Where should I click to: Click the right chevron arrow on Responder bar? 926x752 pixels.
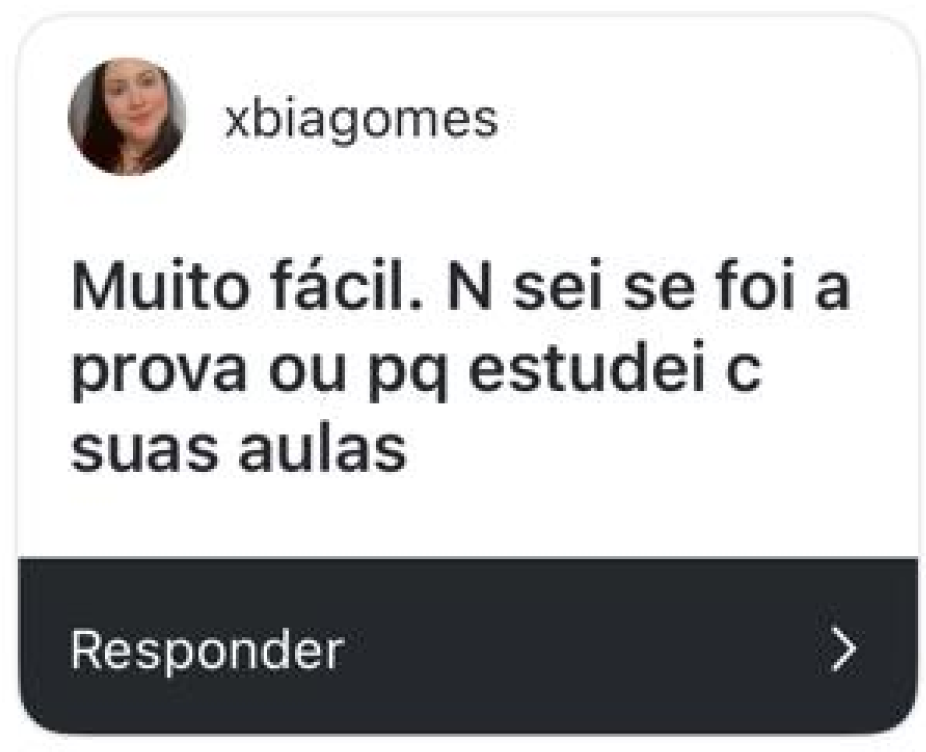844,649
